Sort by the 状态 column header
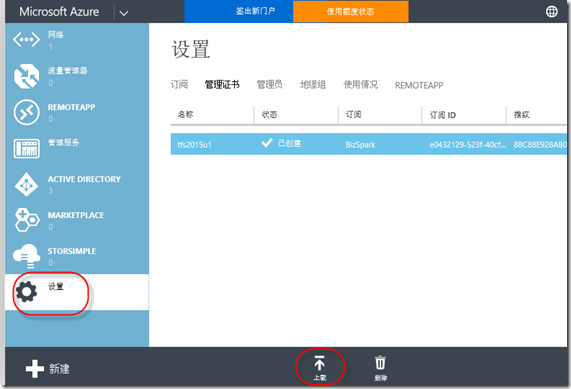 point(269,115)
